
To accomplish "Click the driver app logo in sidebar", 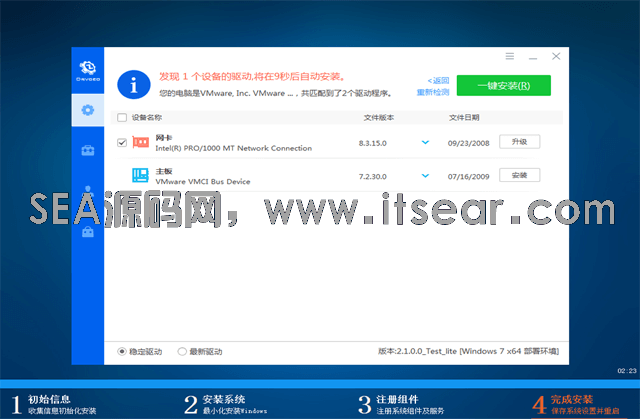I will pos(88,71).
